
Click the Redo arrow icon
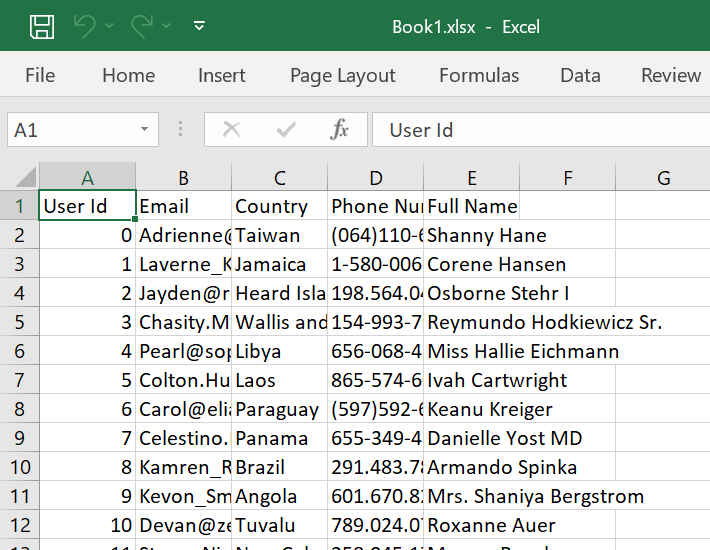click(x=143, y=26)
